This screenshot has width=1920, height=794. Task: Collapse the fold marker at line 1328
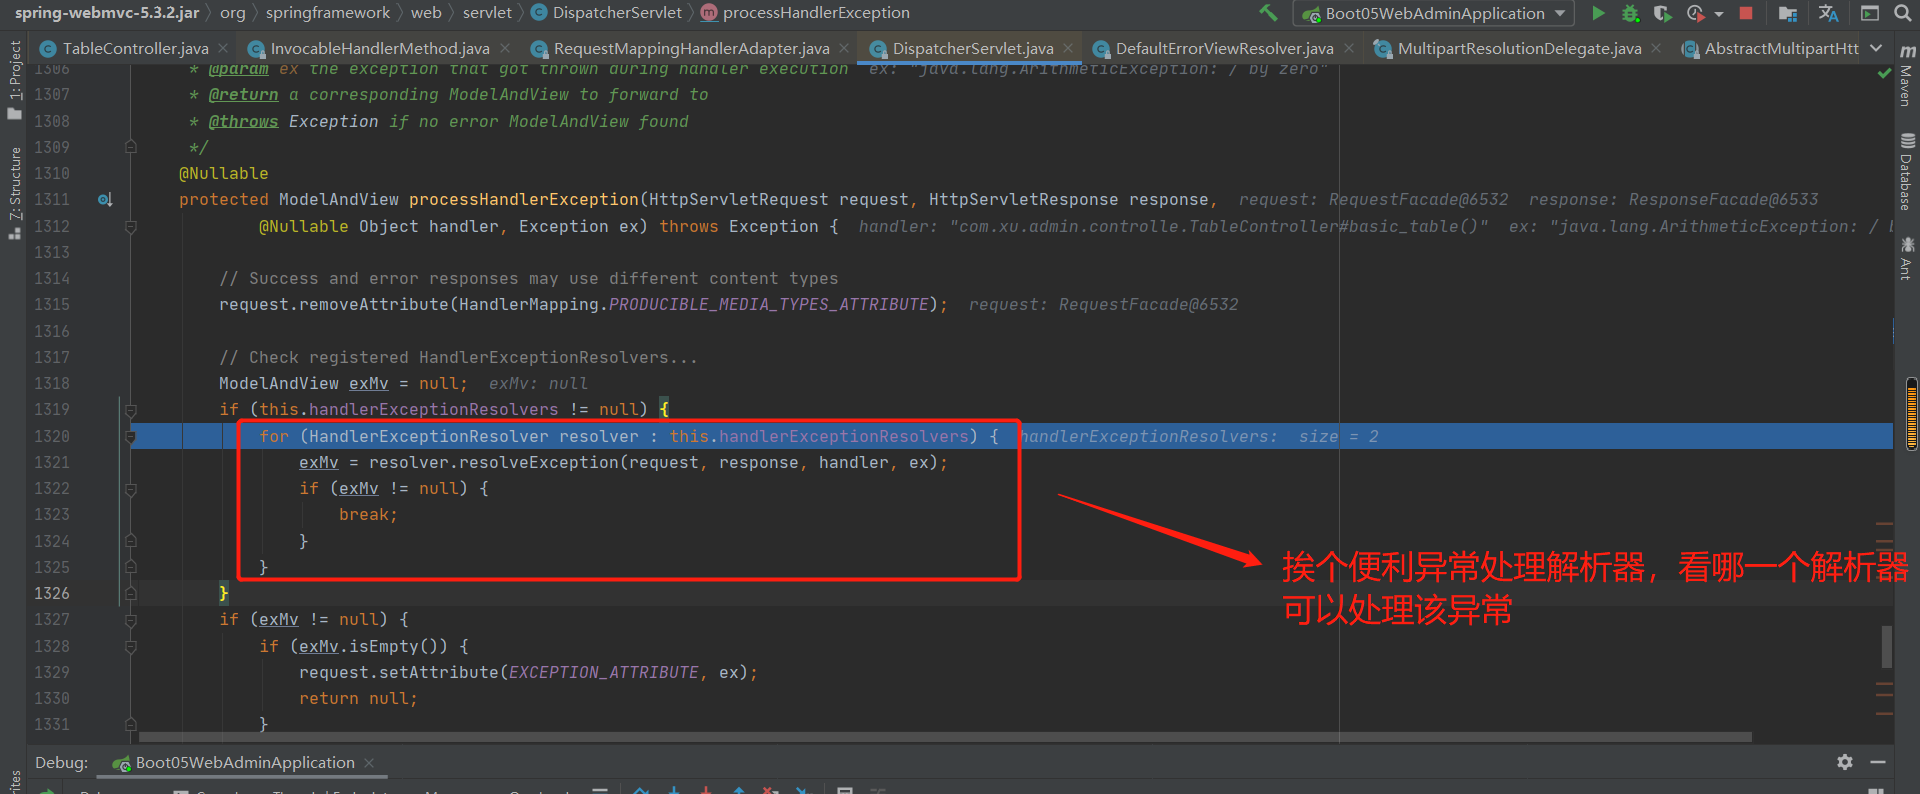(131, 647)
